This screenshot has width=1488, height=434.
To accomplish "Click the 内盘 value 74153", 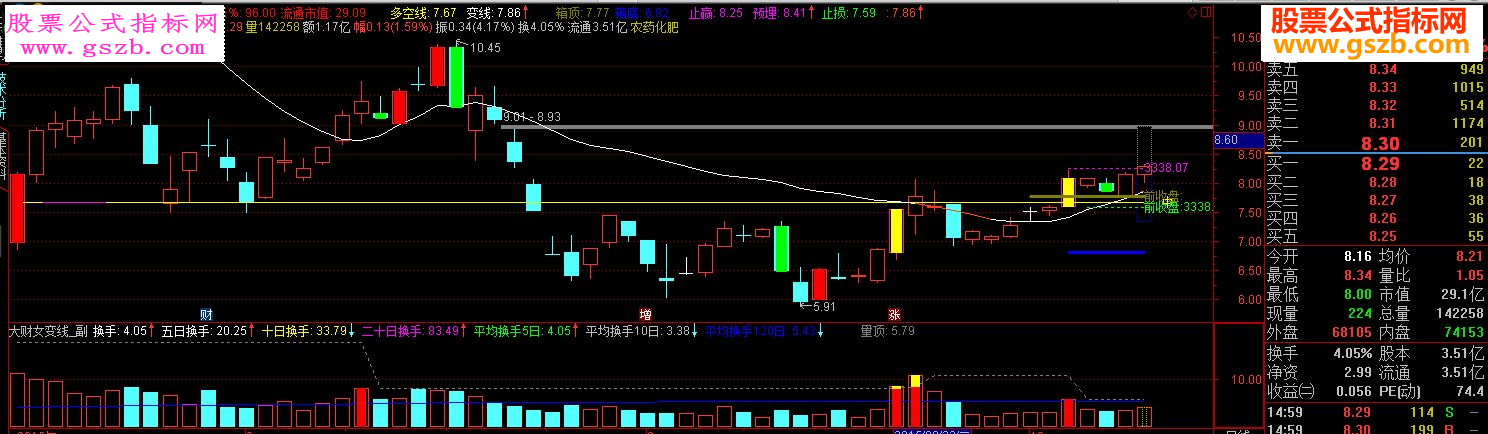I will pos(1465,332).
